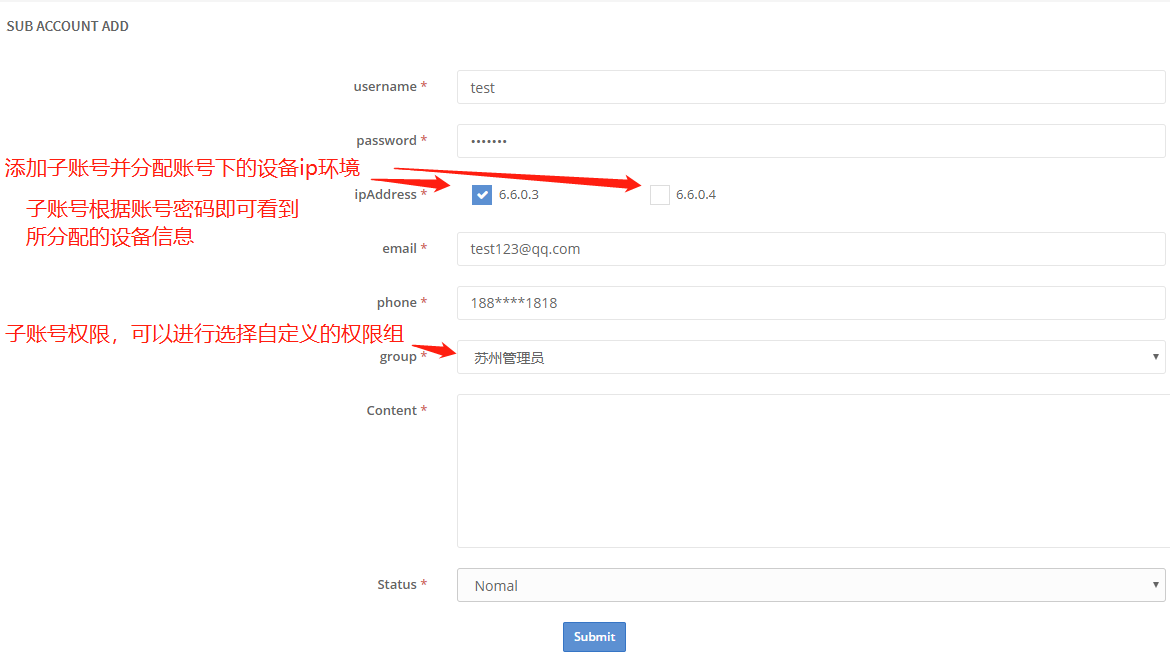
Task: Click the Content field label
Action: pyautogui.click(x=392, y=410)
